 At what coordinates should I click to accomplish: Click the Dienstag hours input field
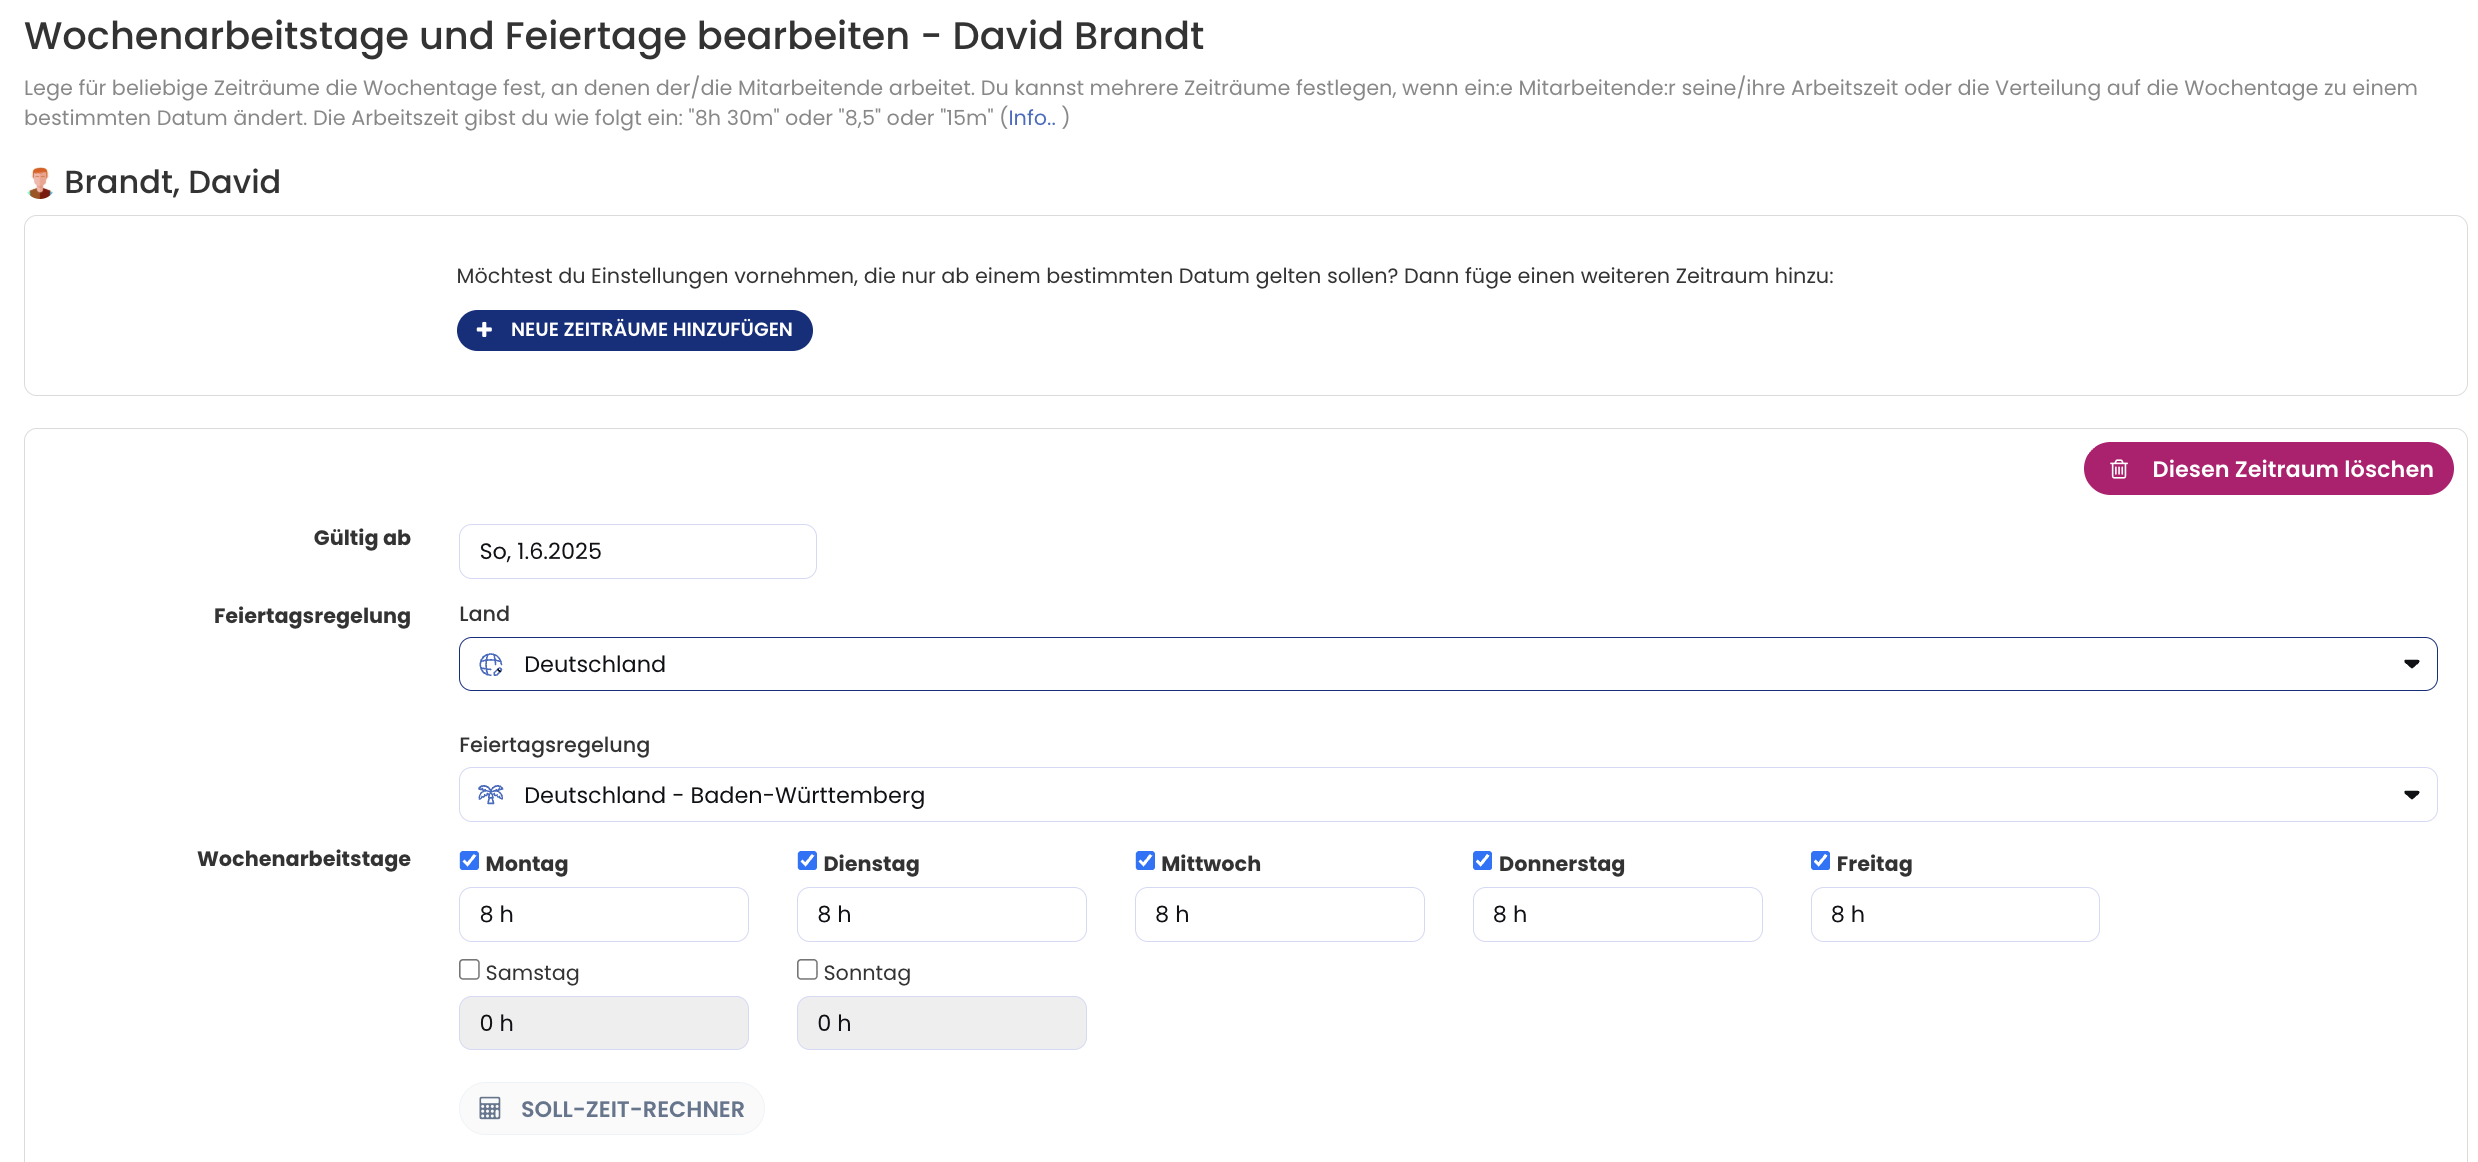coord(940,914)
